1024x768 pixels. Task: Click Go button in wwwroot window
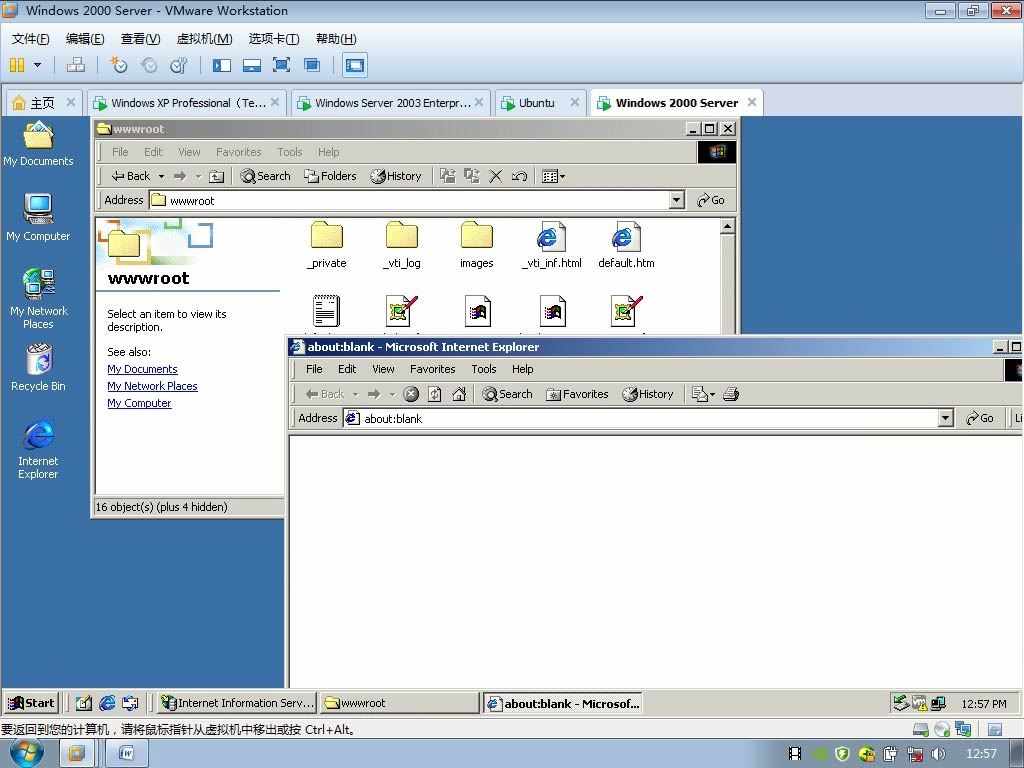tap(711, 200)
